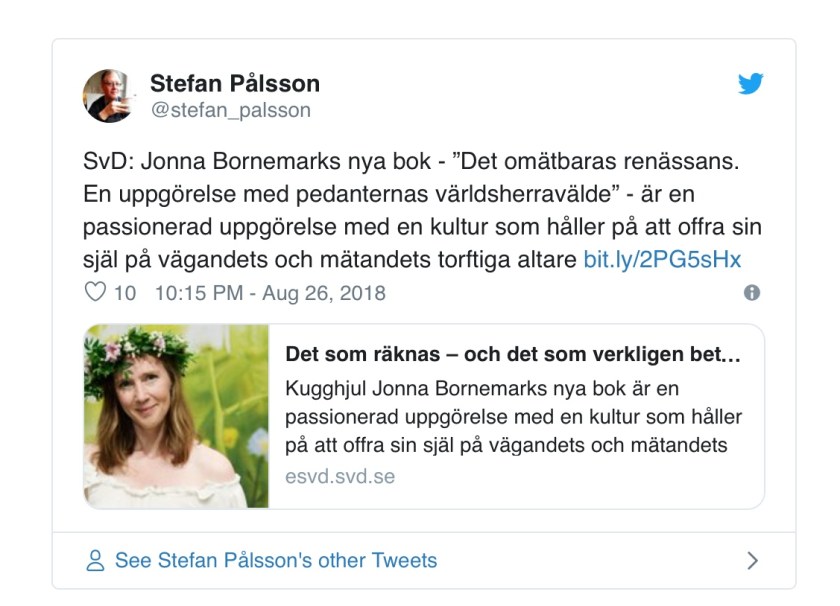Like the tweet with the heart icon
This screenshot has height=606, width=840.
(x=95, y=293)
